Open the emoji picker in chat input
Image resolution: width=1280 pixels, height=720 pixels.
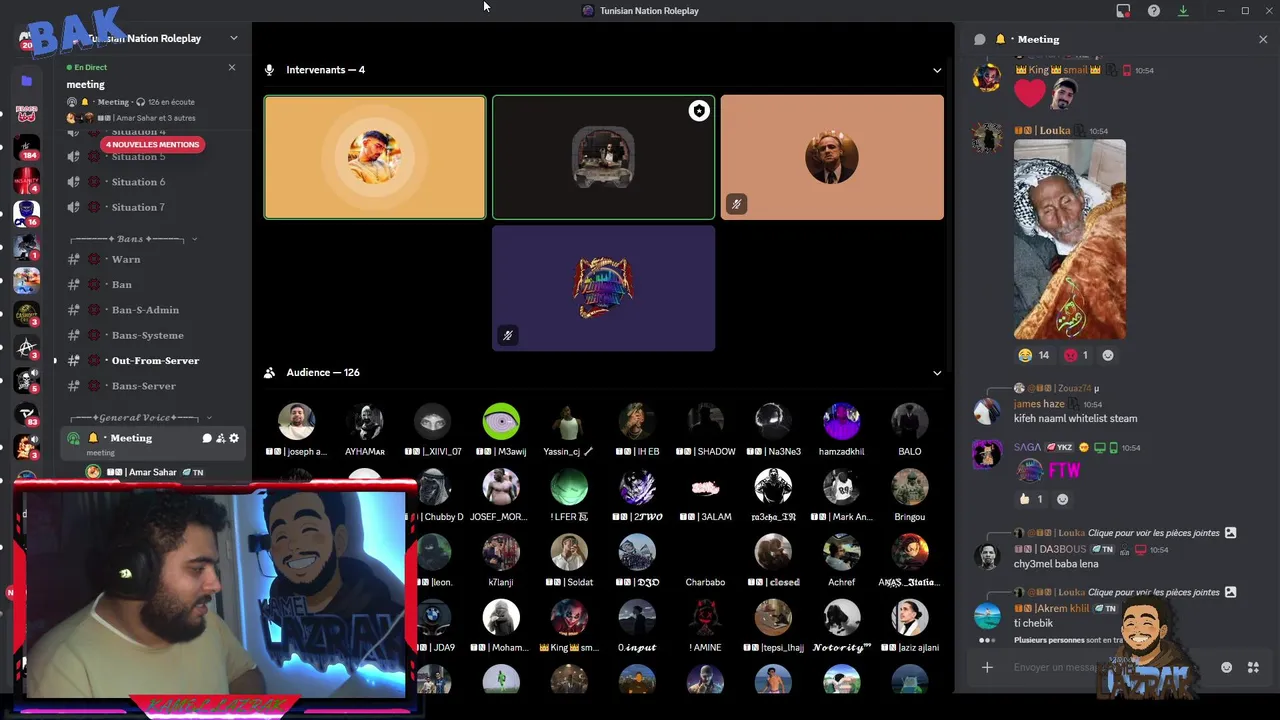coord(1226,667)
